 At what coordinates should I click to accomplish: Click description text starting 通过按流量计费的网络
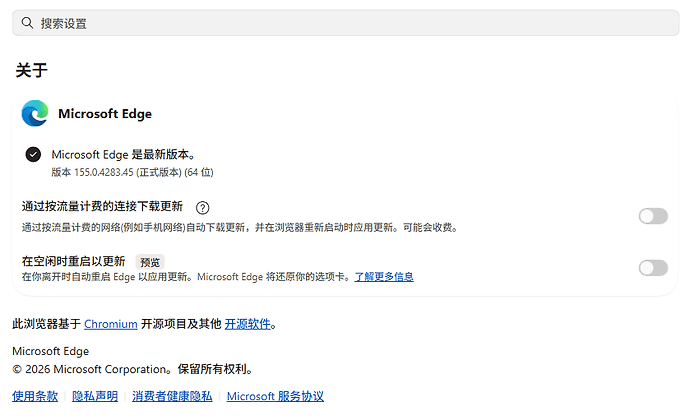point(240,228)
